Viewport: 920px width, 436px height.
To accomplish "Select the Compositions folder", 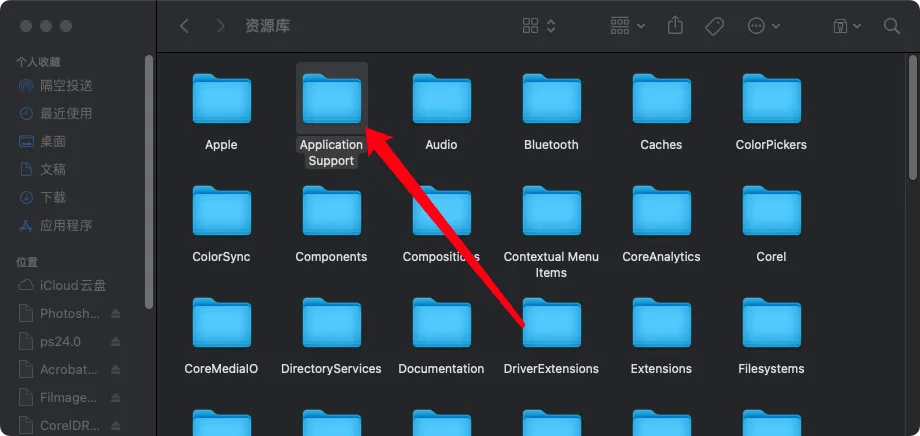I will pos(441,211).
